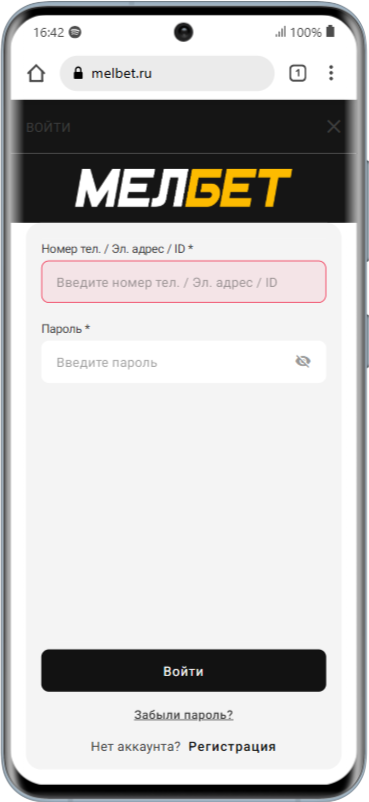Open the Забыли пароль? link
Image resolution: width=369 pixels, height=802 pixels.
184,715
